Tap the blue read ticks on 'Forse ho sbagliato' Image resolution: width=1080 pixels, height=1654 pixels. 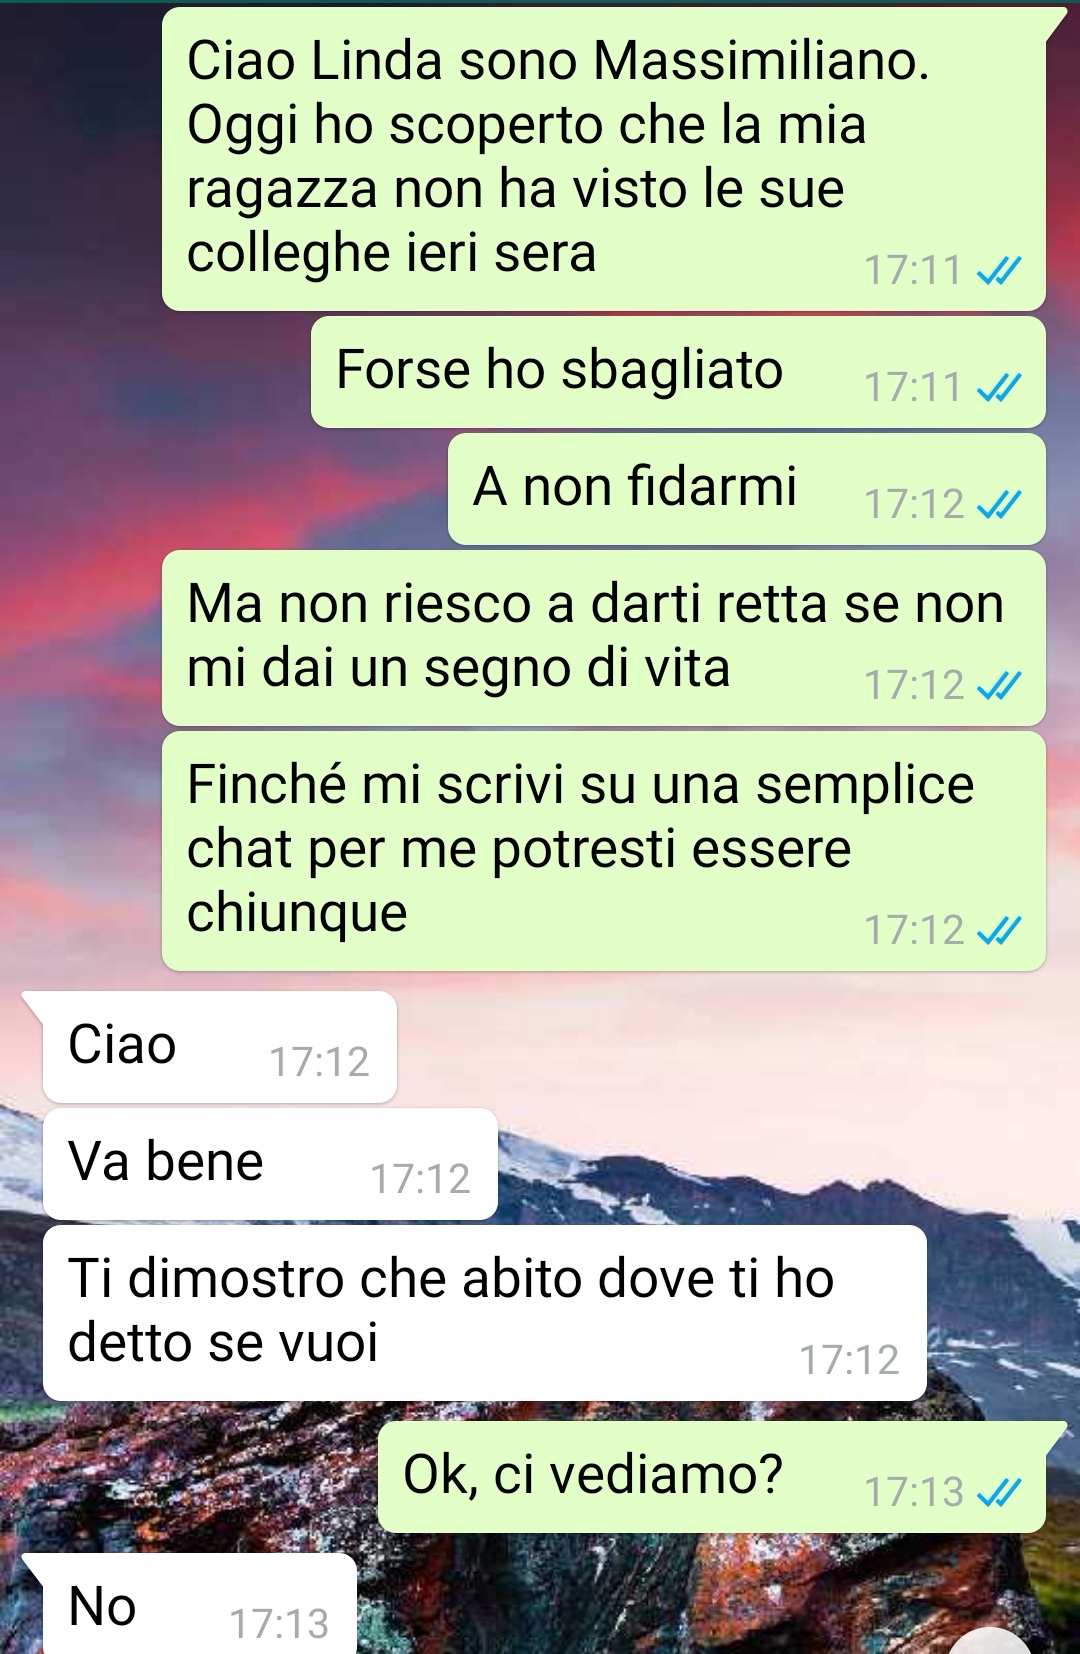998,387
